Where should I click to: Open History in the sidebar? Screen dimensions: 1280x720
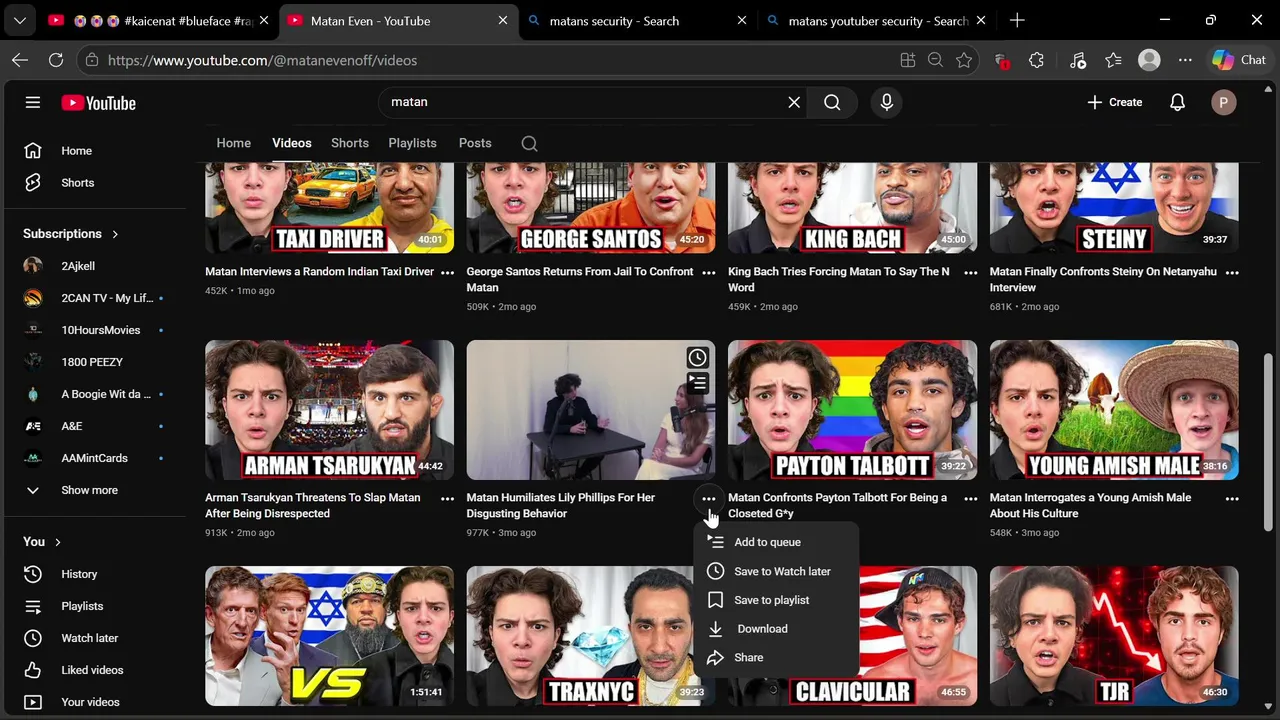click(98, 574)
